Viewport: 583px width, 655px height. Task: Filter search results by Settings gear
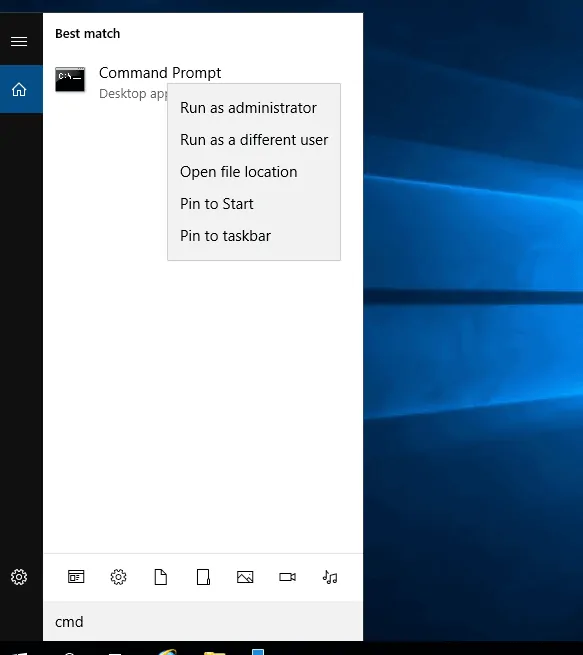coord(118,577)
